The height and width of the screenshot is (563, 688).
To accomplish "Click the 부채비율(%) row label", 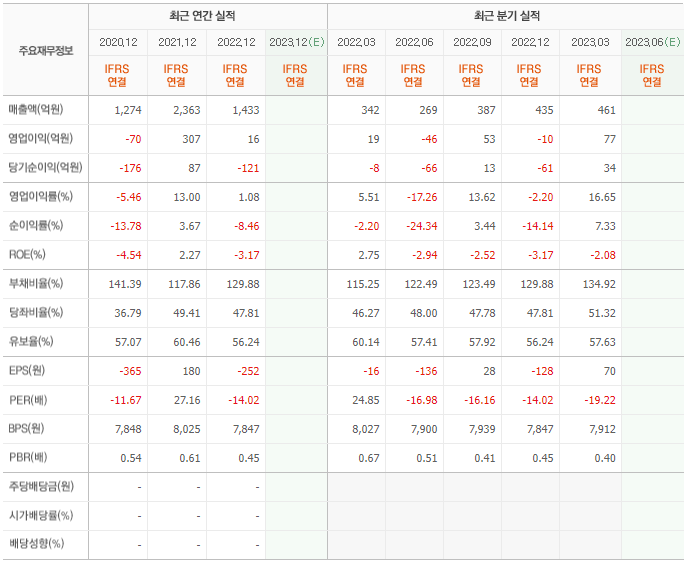I will (36, 283).
